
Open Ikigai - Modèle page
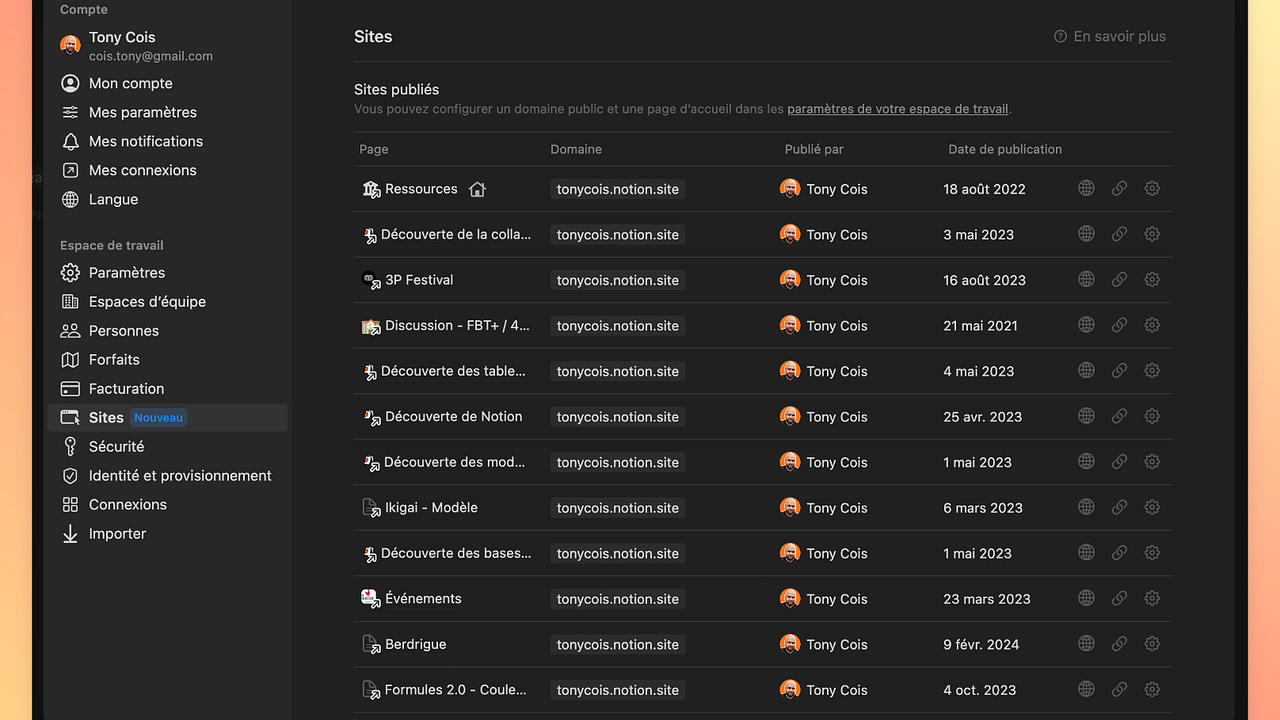click(431, 507)
